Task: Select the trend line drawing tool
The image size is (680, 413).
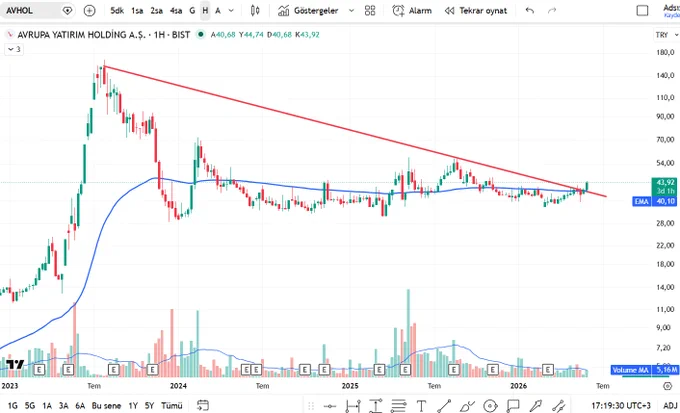Action: pos(444,406)
